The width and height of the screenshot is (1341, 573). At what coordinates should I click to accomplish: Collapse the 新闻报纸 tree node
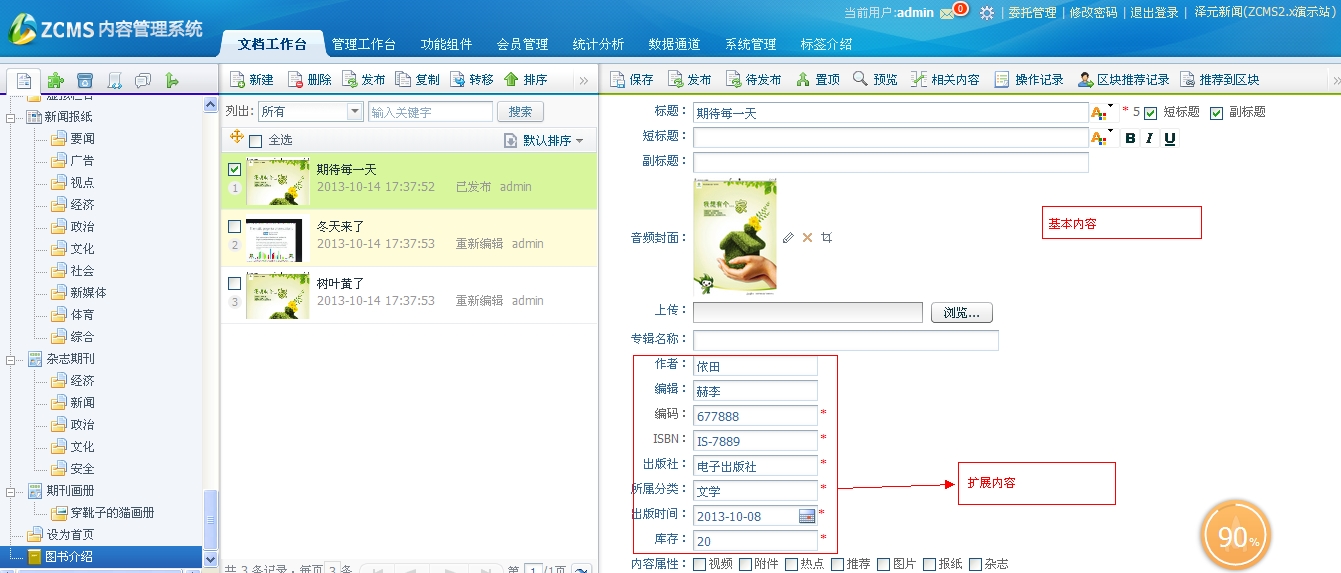(x=12, y=117)
